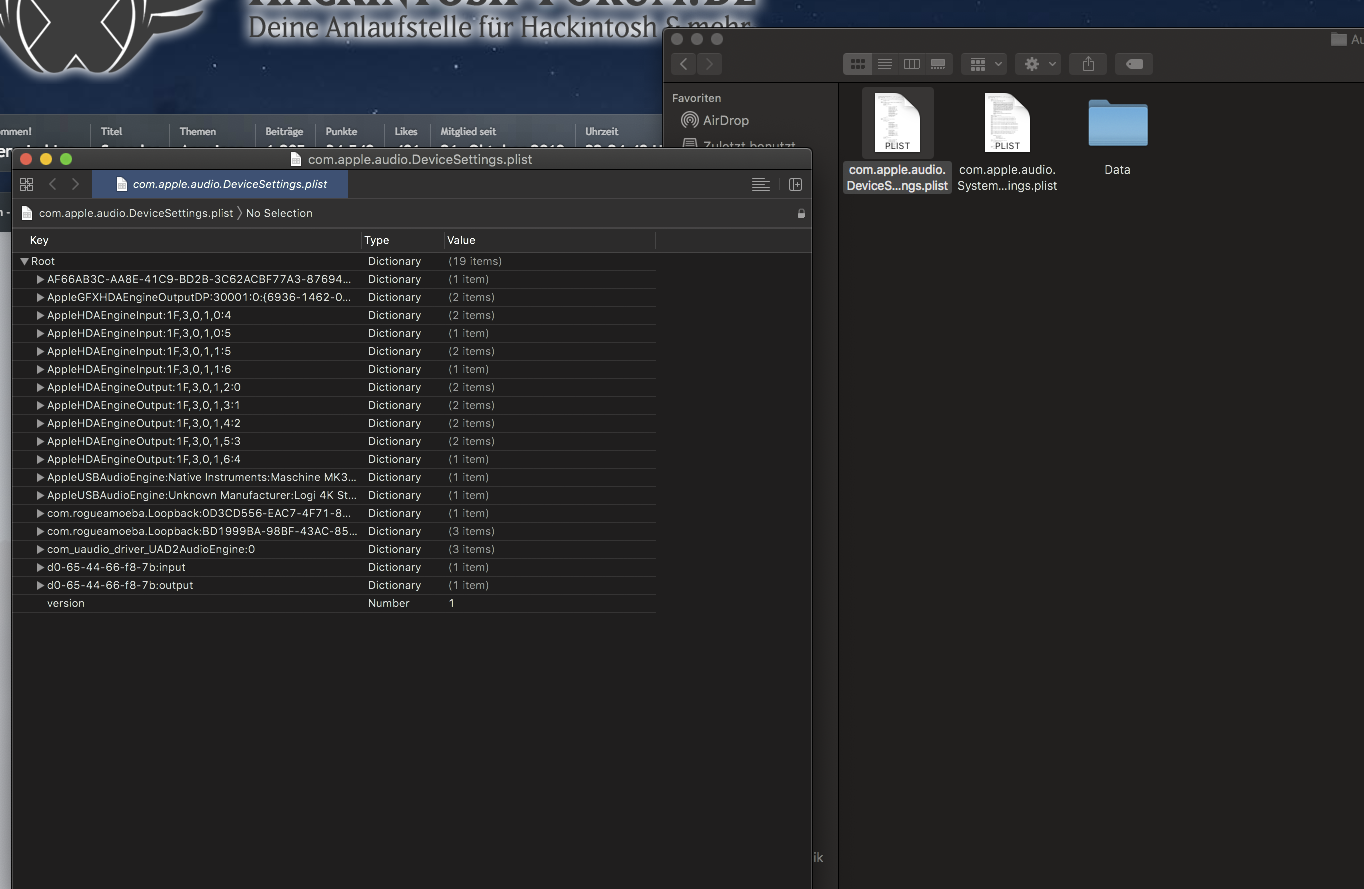Open the Finder group-by dropdown
The image size is (1364, 889).
coord(984,64)
